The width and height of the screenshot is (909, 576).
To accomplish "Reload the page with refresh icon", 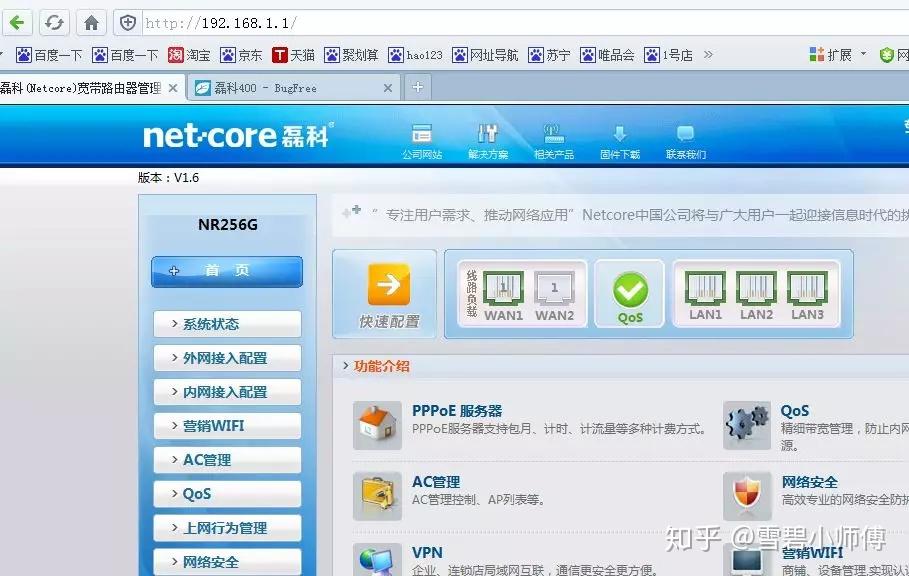I will point(54,23).
